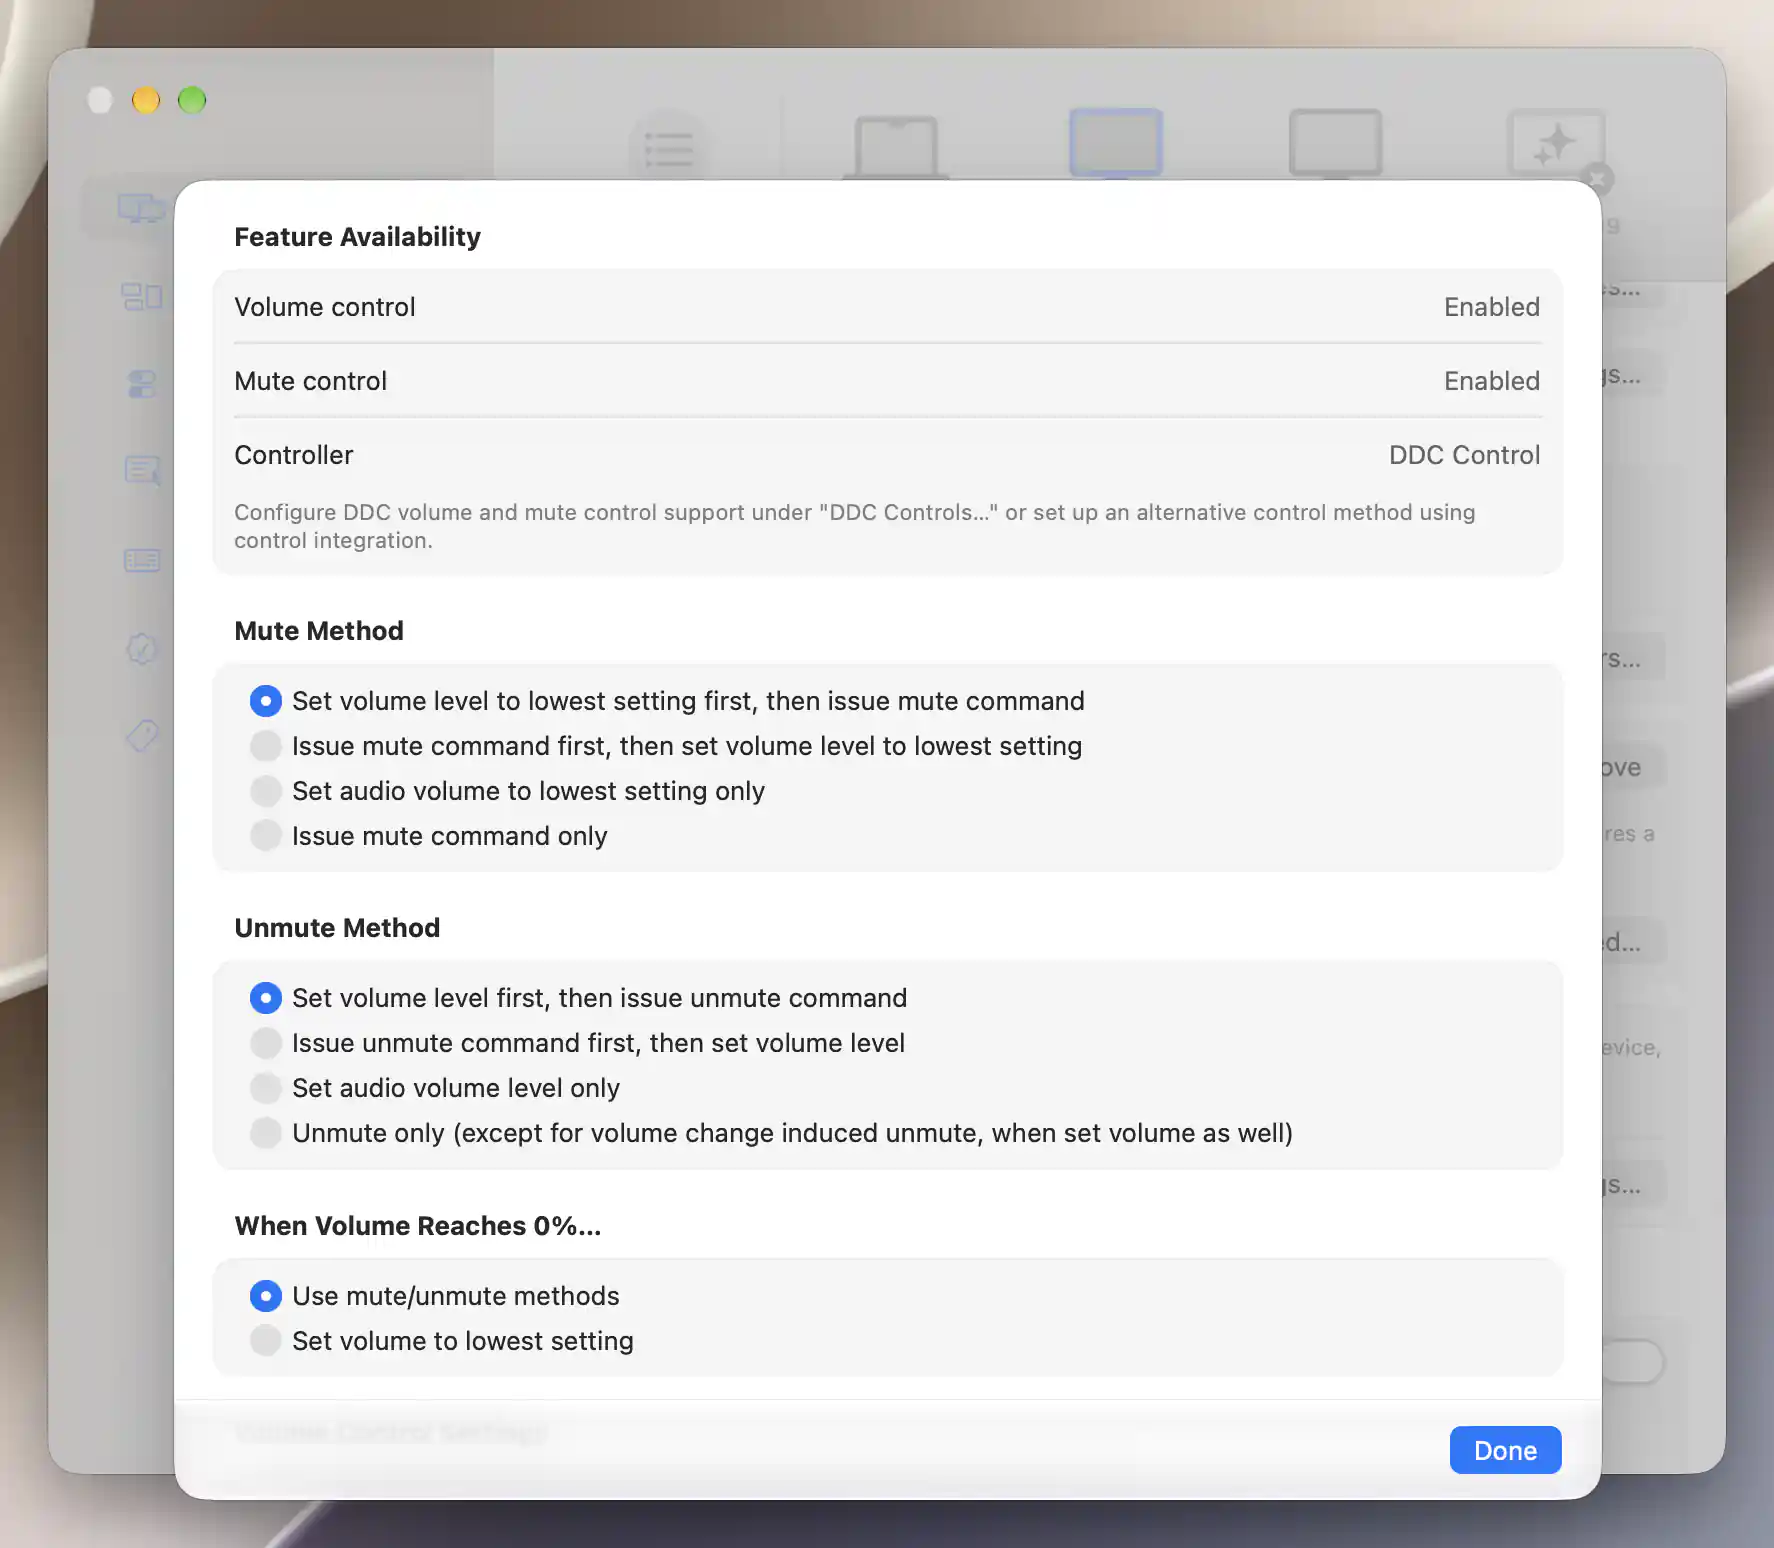Choose 'Set audio volume level only' unmute method
The width and height of the screenshot is (1774, 1548).
pyautogui.click(x=266, y=1088)
